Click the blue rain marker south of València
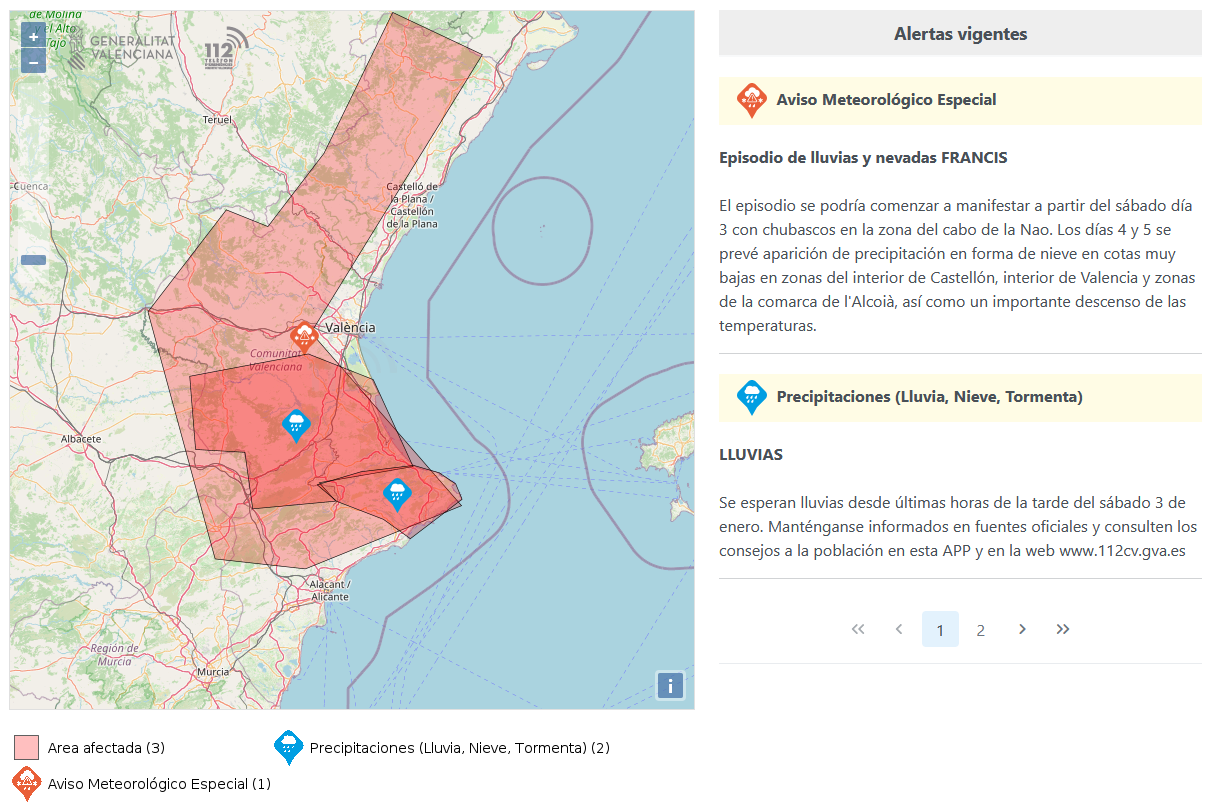The width and height of the screenshot is (1221, 804). 295,425
